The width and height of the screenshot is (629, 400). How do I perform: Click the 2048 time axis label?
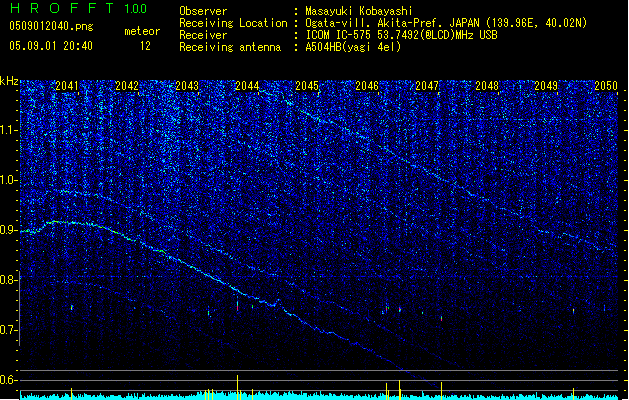click(x=487, y=86)
